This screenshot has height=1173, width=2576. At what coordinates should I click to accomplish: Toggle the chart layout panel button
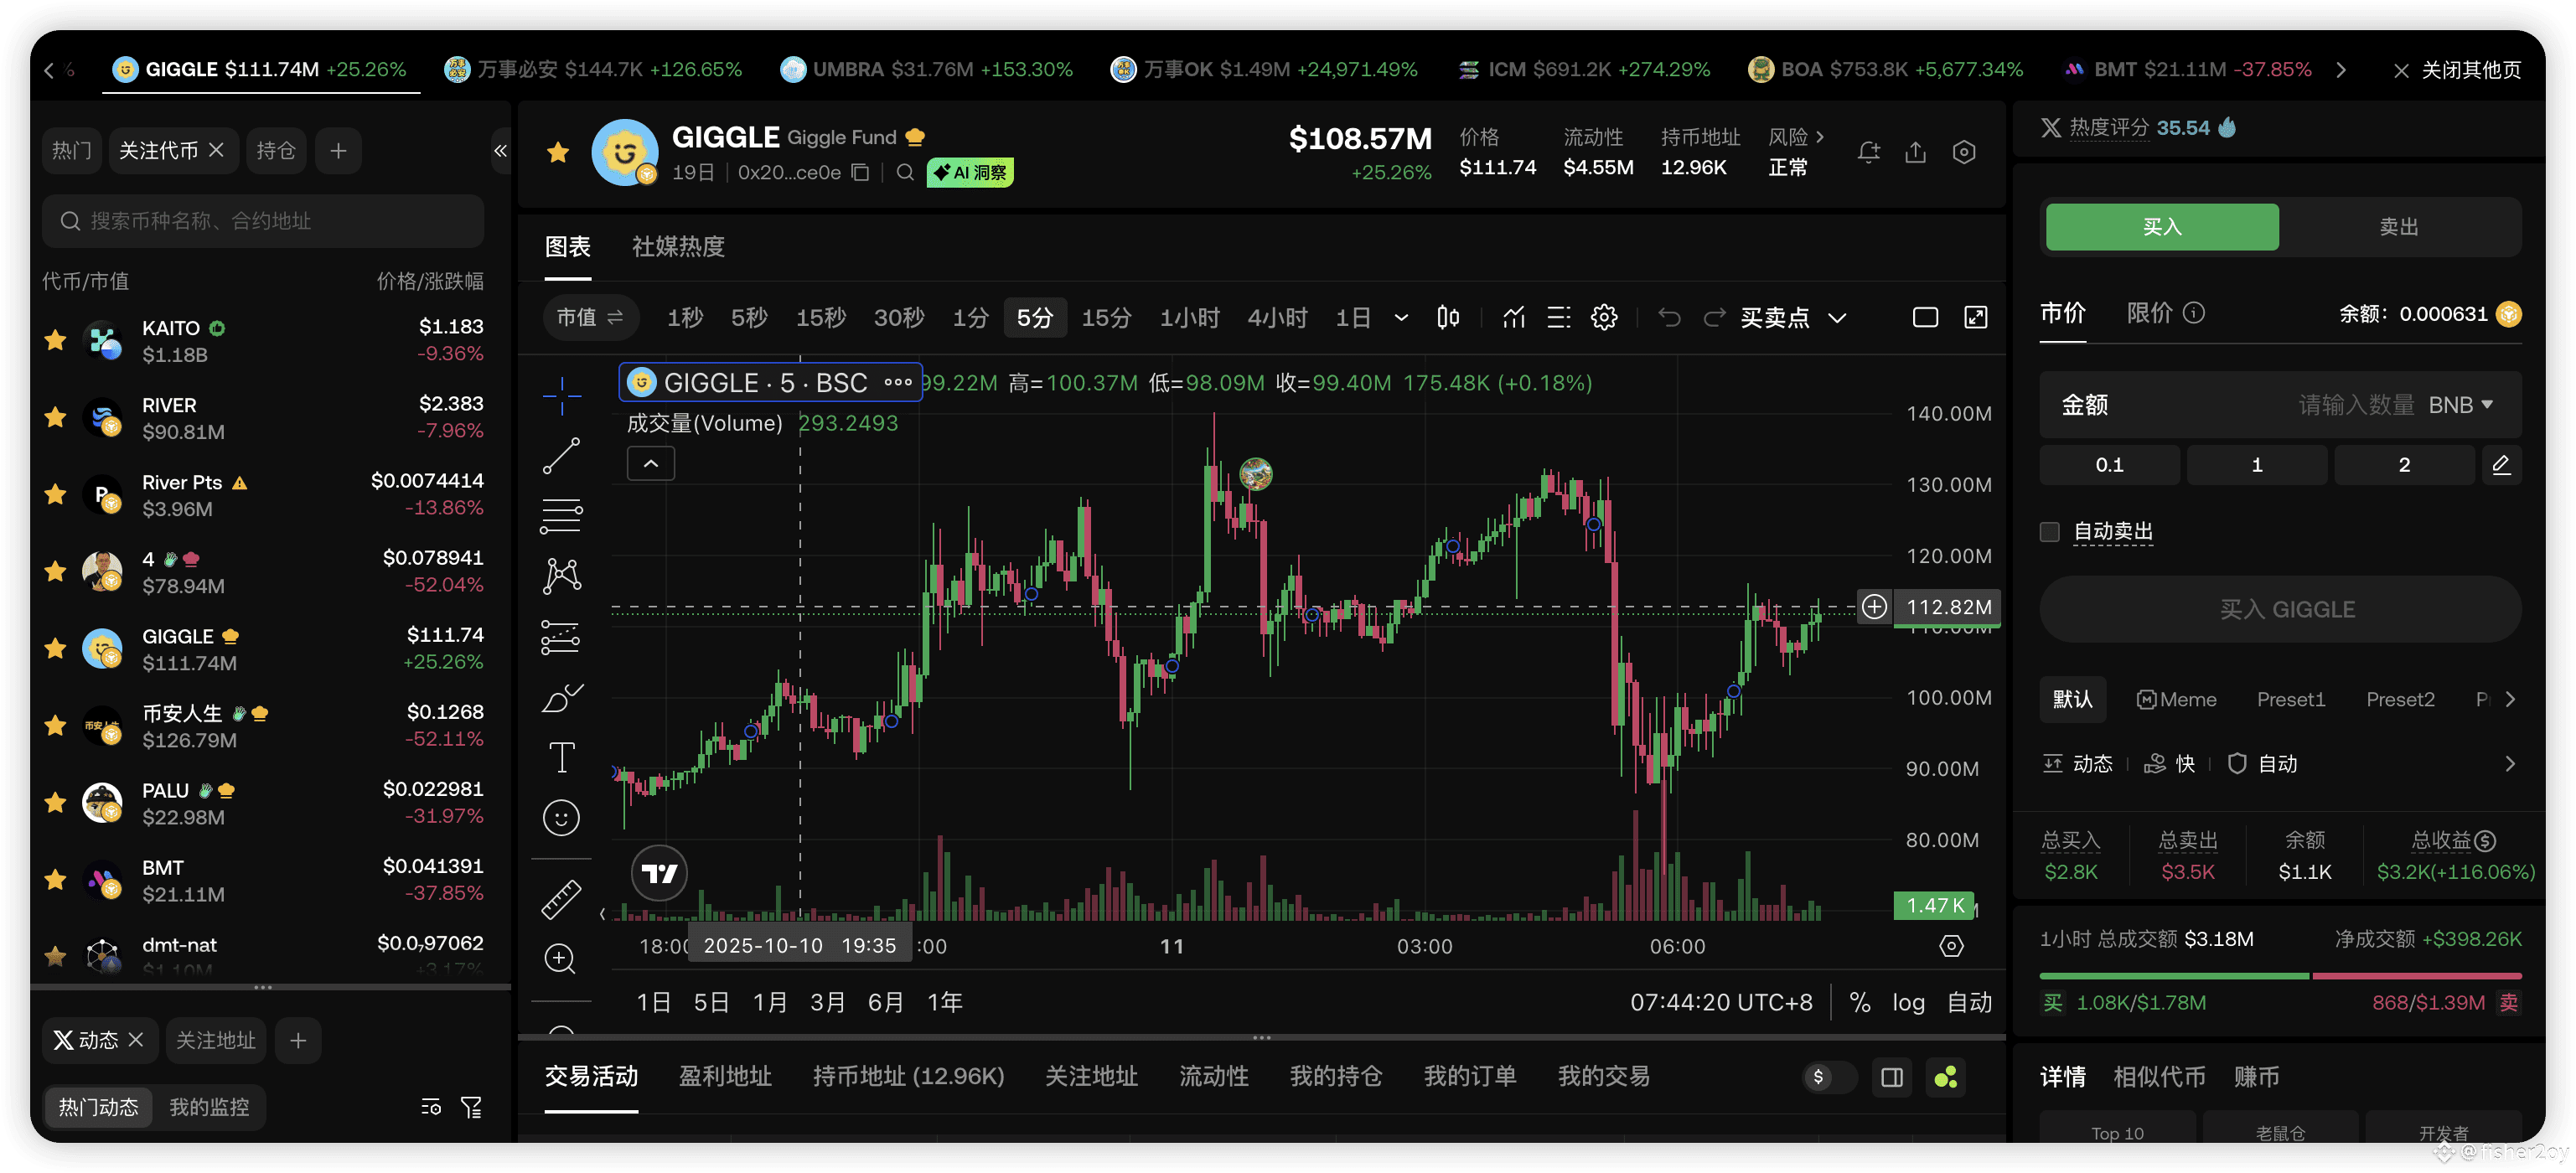(1892, 1077)
